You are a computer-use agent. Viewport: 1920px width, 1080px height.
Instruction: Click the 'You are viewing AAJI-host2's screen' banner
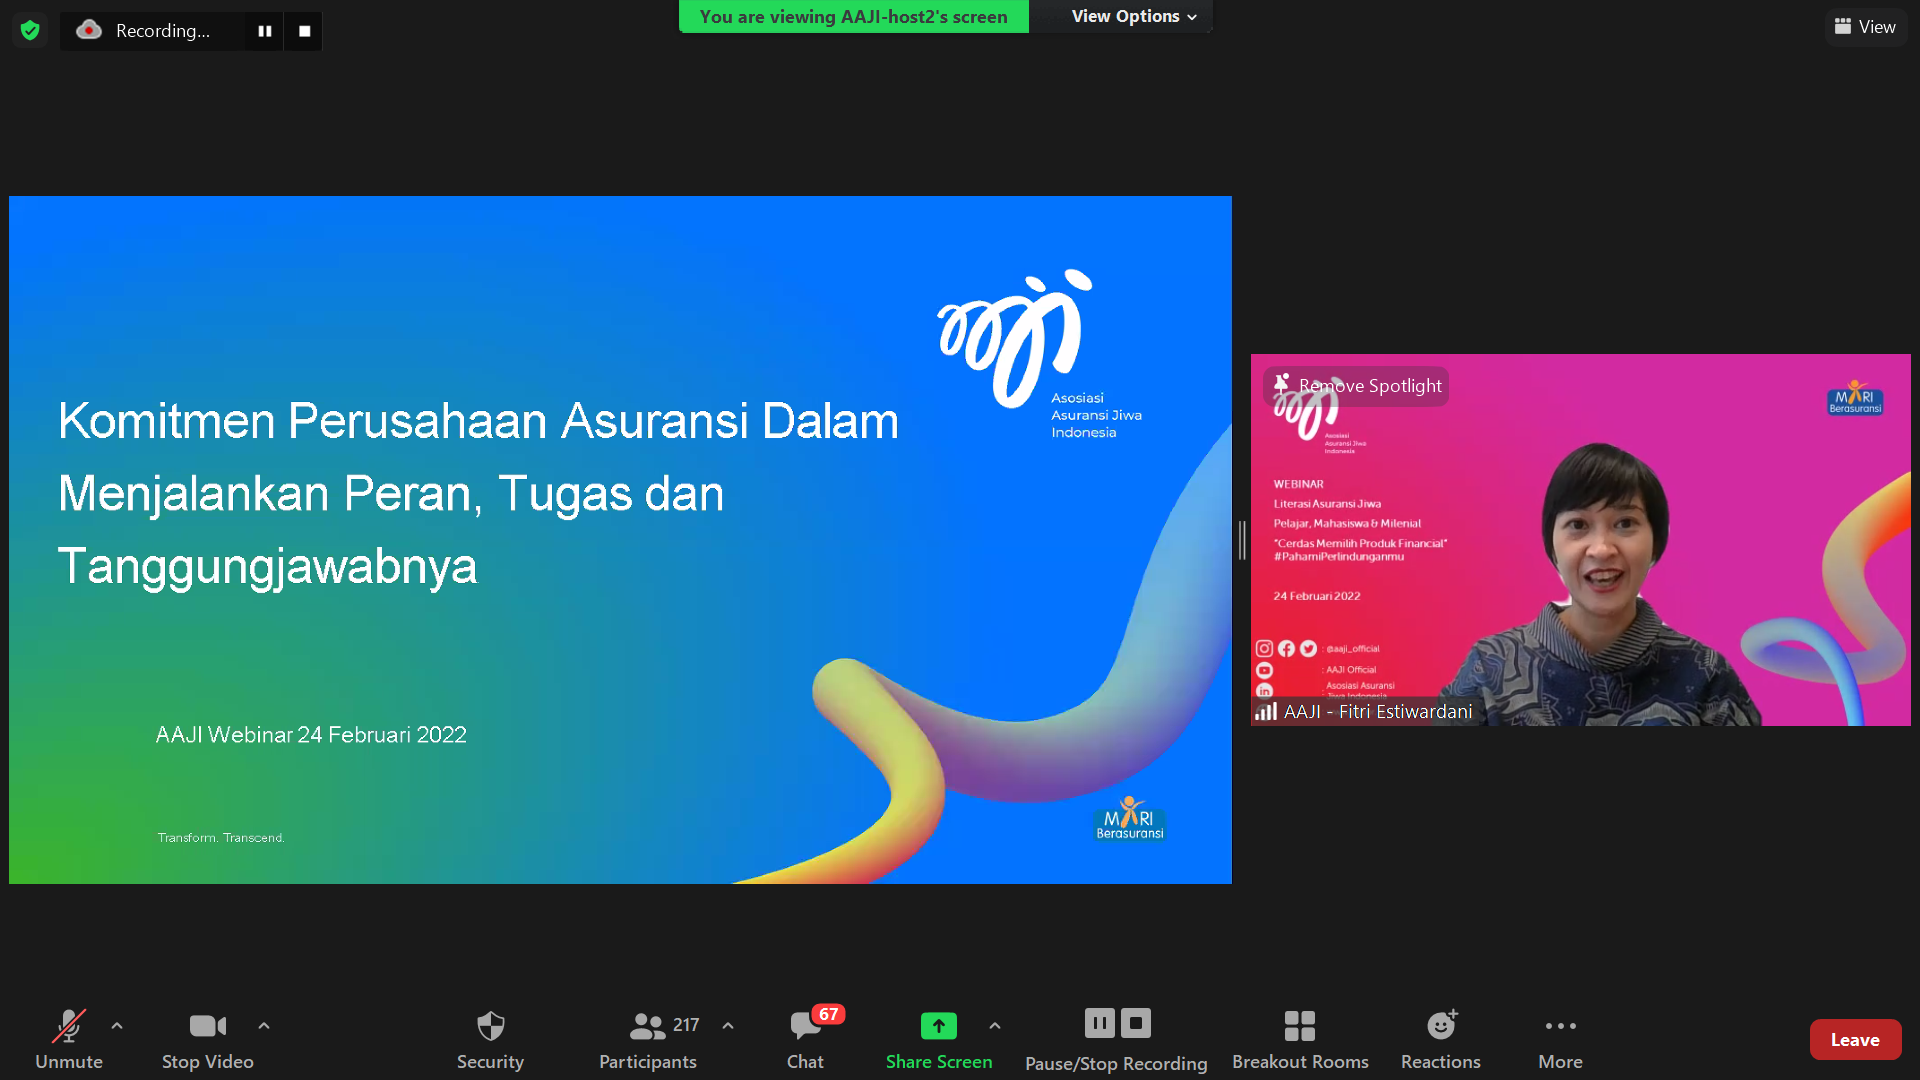pos(853,16)
